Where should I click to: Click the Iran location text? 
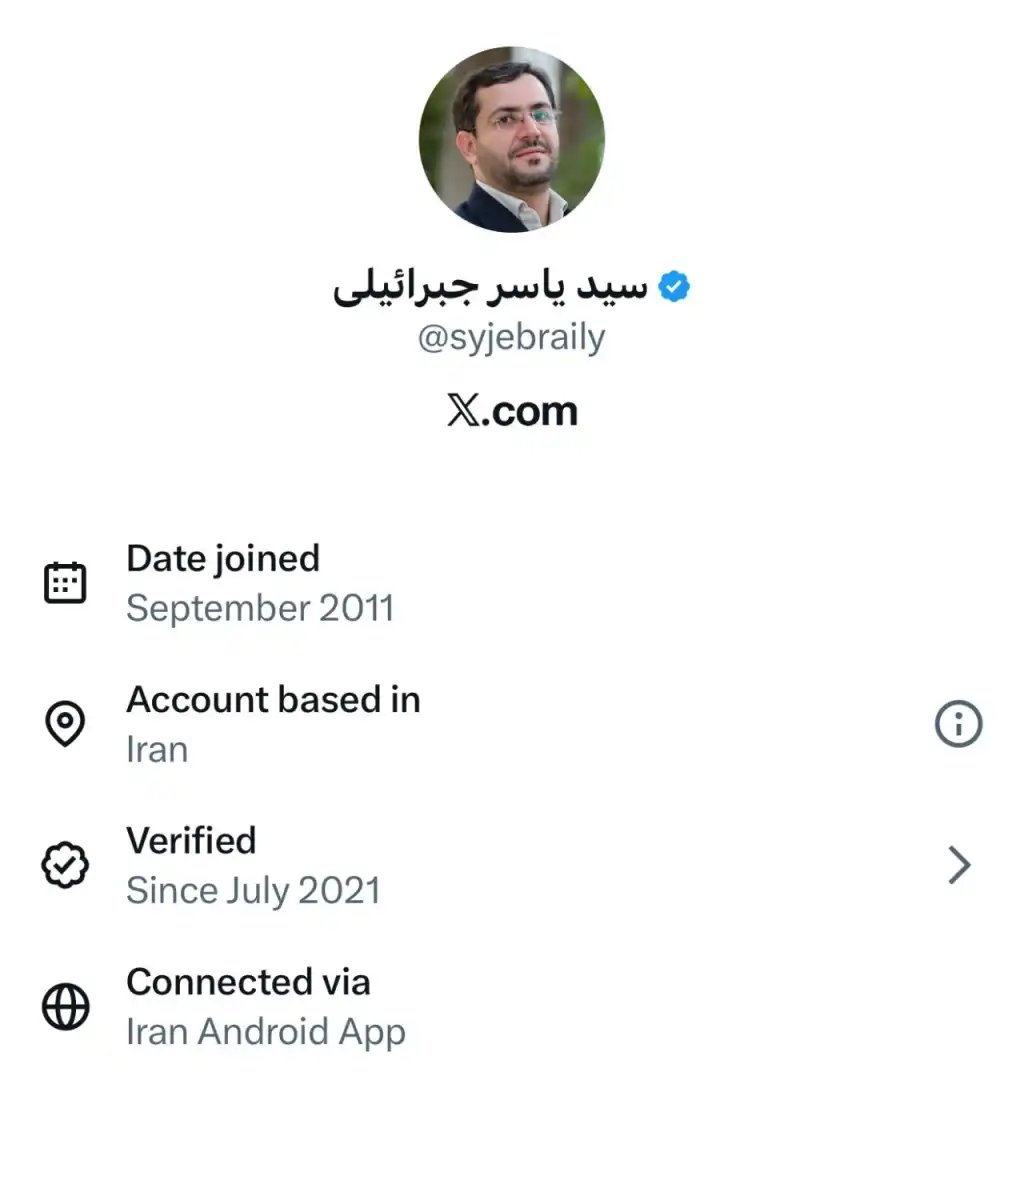tap(156, 749)
